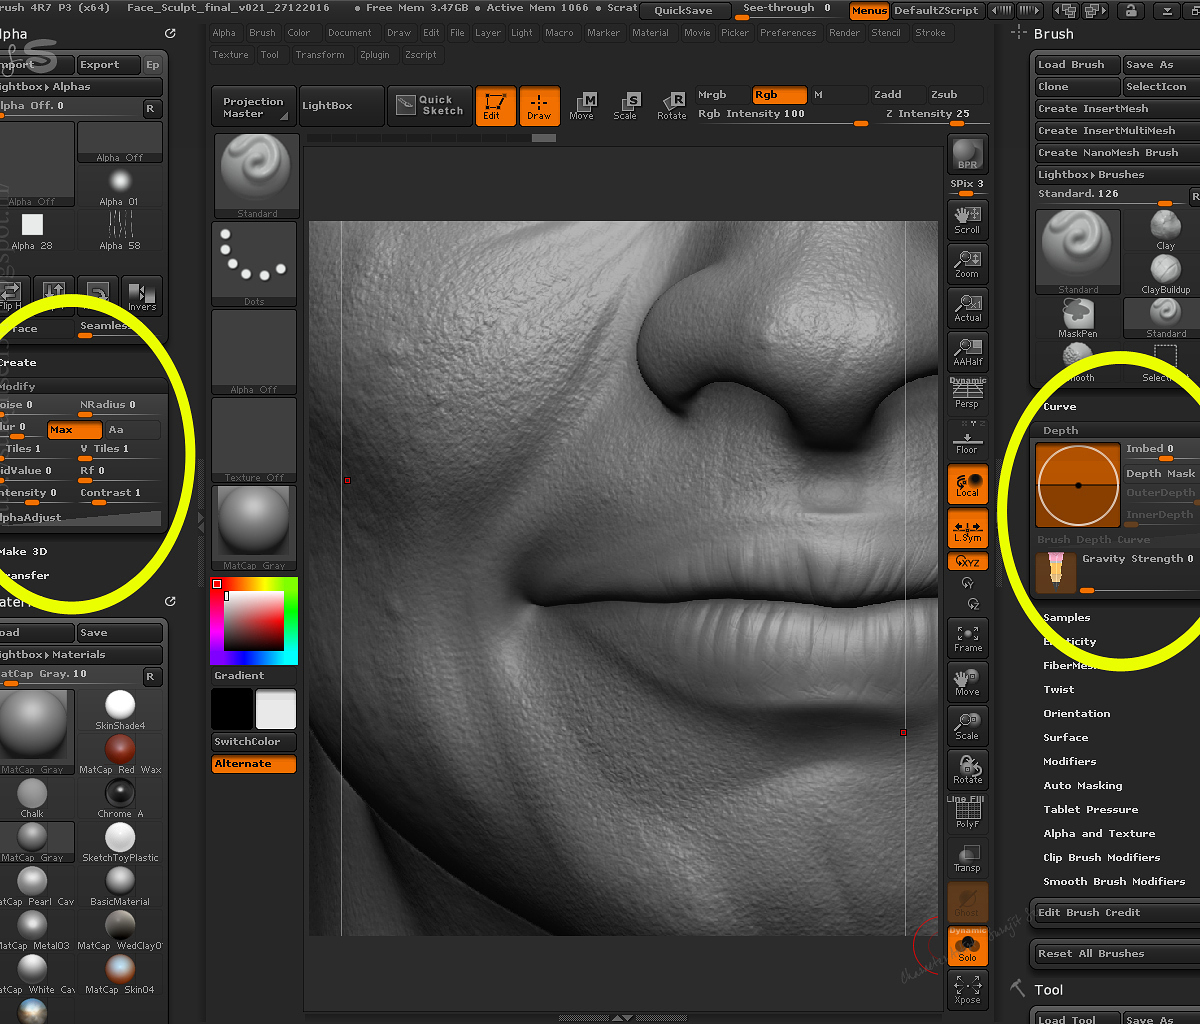Collapse the Depth brush section

click(x=1061, y=431)
